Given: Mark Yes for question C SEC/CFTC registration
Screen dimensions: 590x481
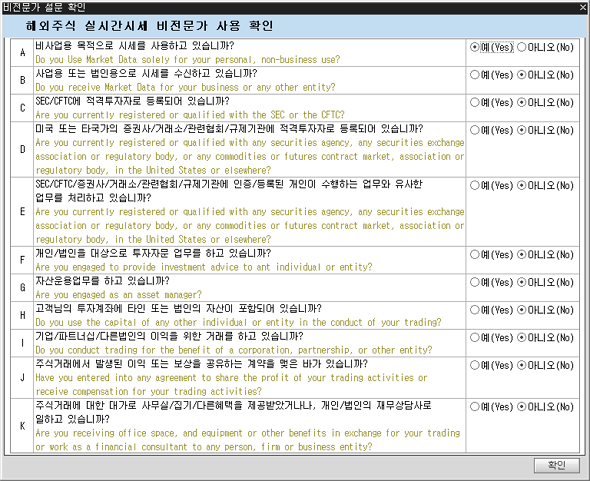Looking at the screenshot, I should 491,102.
